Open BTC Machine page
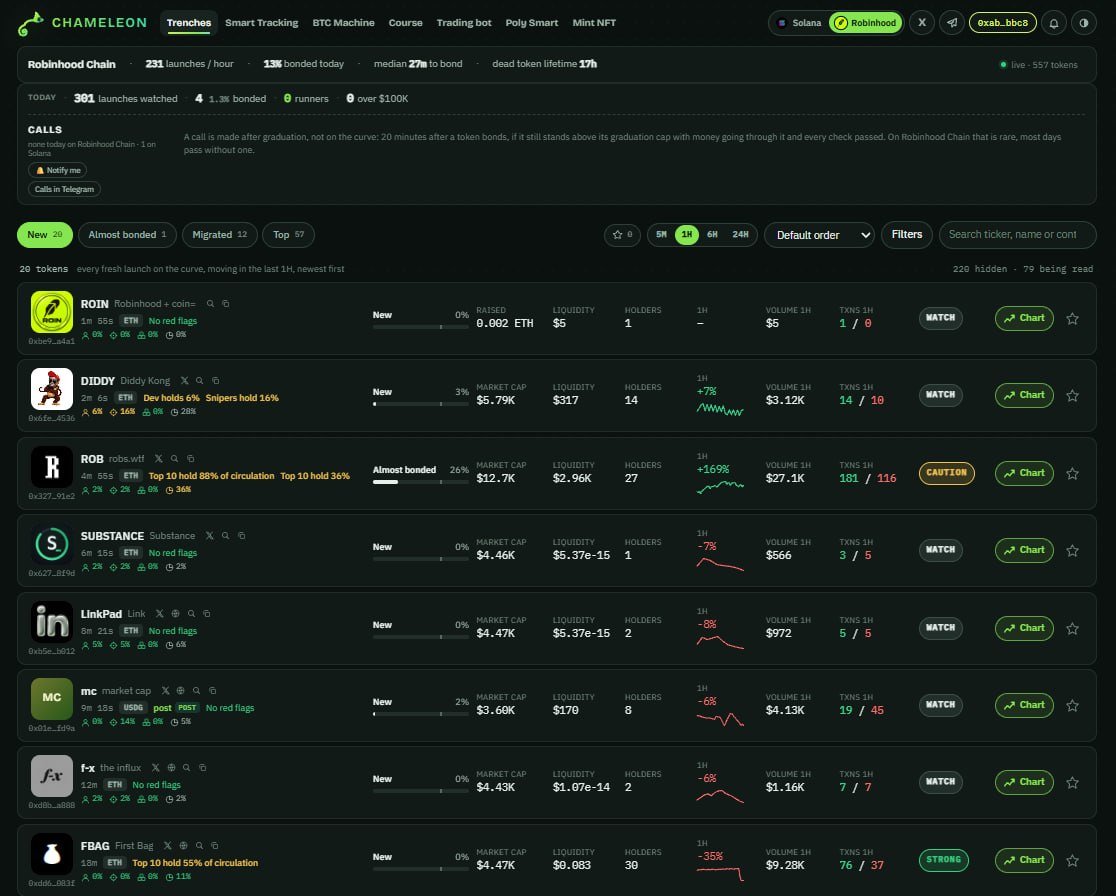The image size is (1116, 896). [343, 23]
